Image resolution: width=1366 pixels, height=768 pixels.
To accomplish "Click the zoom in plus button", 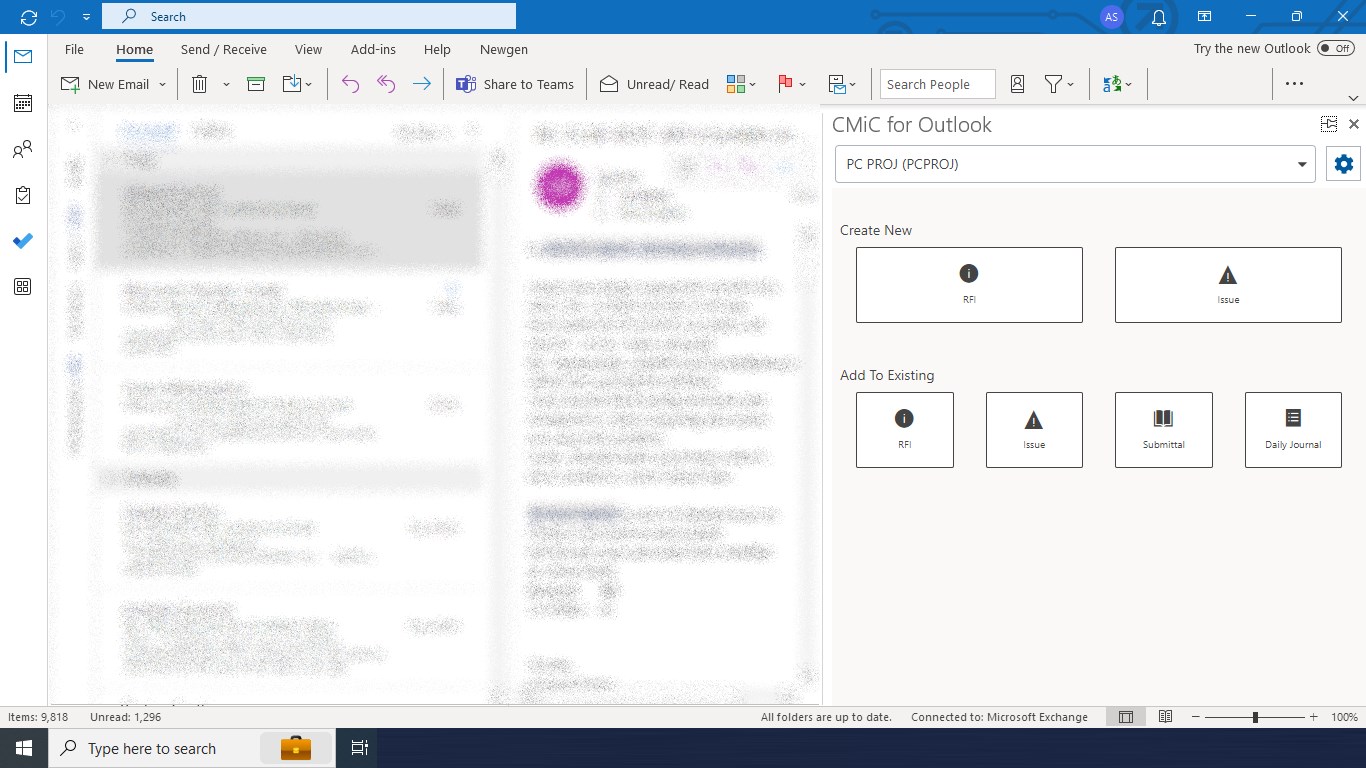I will pyautogui.click(x=1313, y=717).
